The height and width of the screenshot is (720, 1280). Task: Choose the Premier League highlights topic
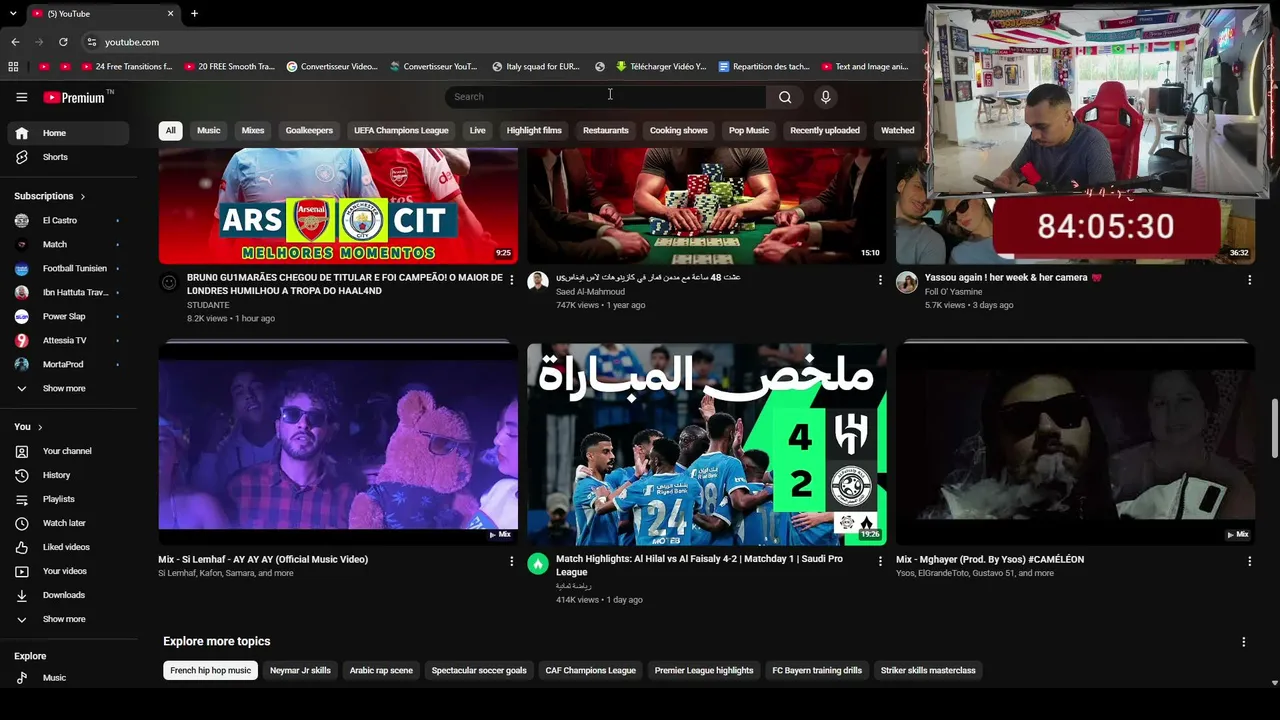coord(704,670)
